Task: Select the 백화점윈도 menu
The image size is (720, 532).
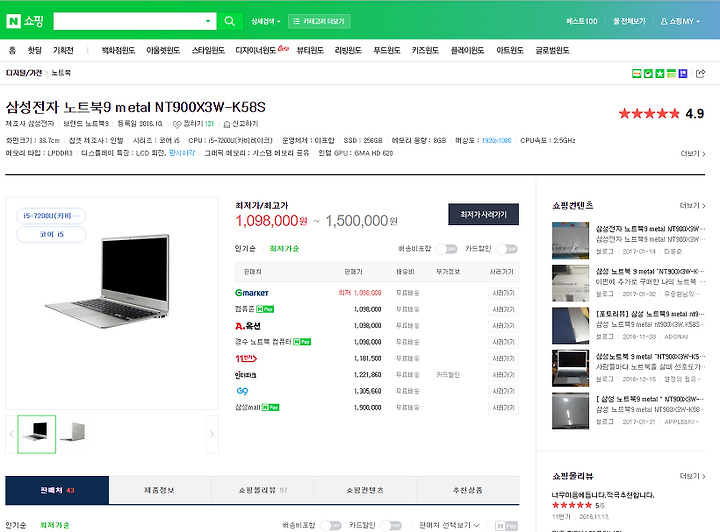Action: click(118, 50)
